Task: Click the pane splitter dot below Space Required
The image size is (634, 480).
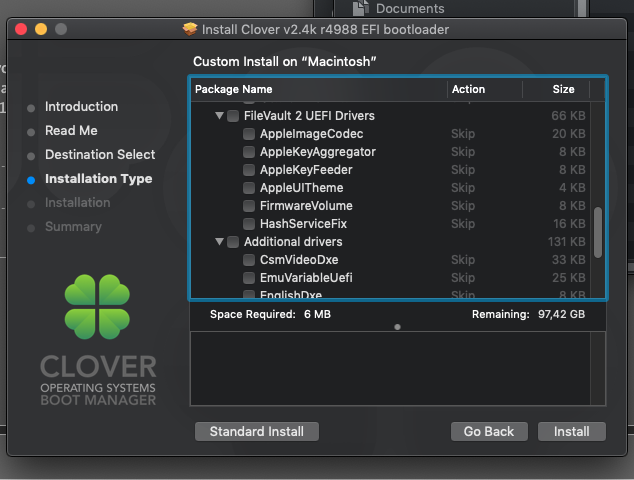Action: pyautogui.click(x=397, y=327)
